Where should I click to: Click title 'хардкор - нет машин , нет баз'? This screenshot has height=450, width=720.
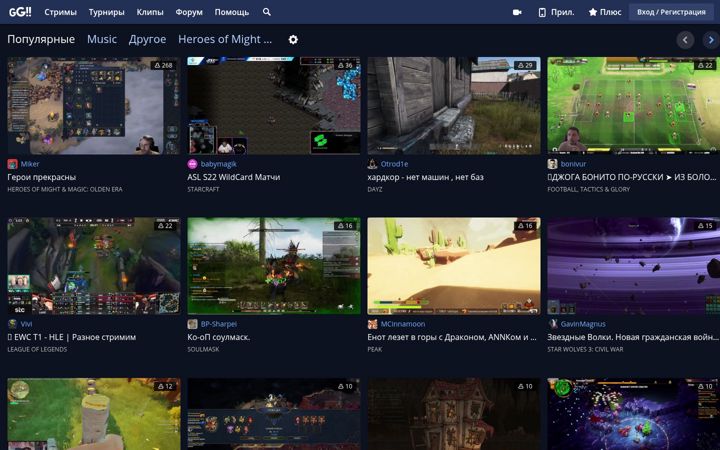(x=425, y=177)
